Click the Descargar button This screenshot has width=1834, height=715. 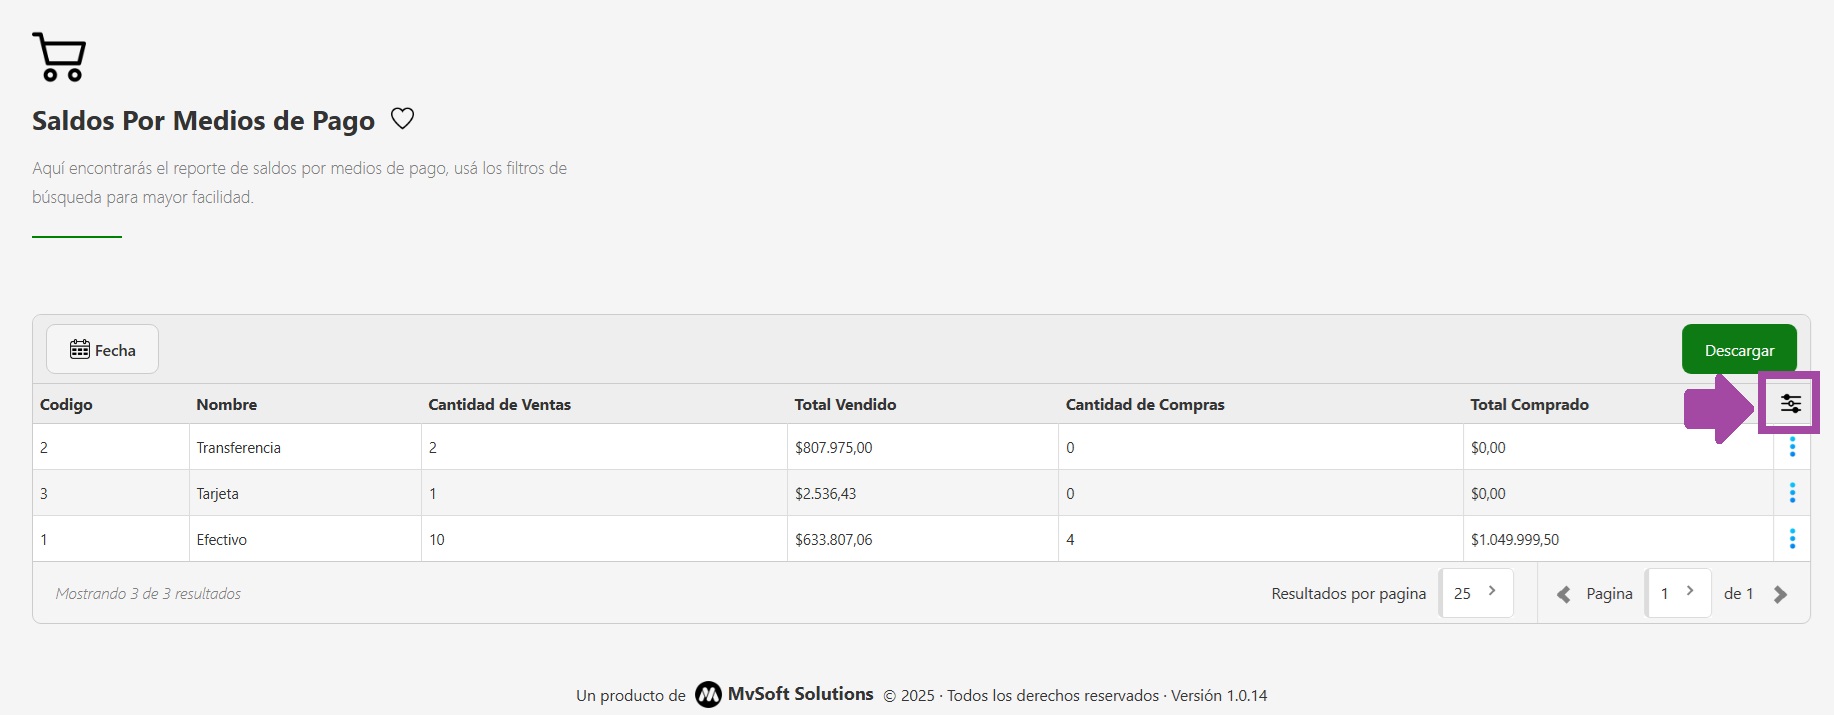click(1738, 350)
